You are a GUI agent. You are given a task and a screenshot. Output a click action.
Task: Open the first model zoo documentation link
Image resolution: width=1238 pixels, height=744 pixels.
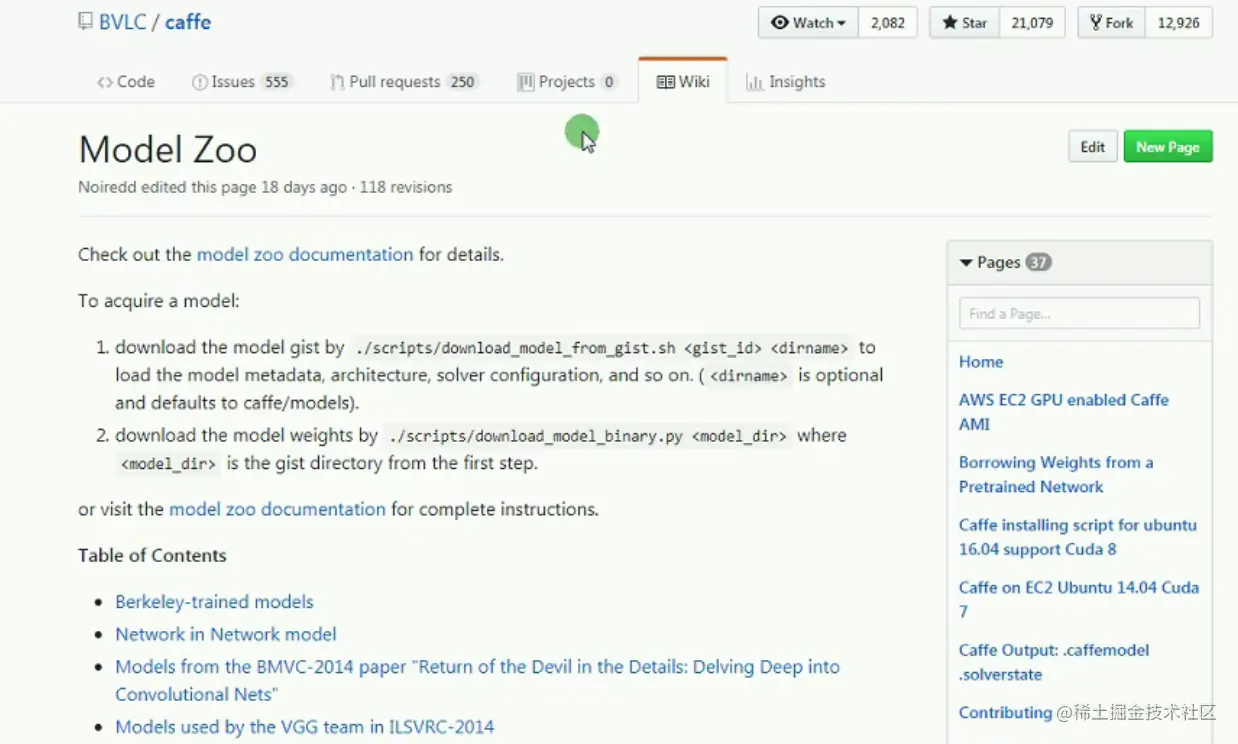(x=304, y=254)
